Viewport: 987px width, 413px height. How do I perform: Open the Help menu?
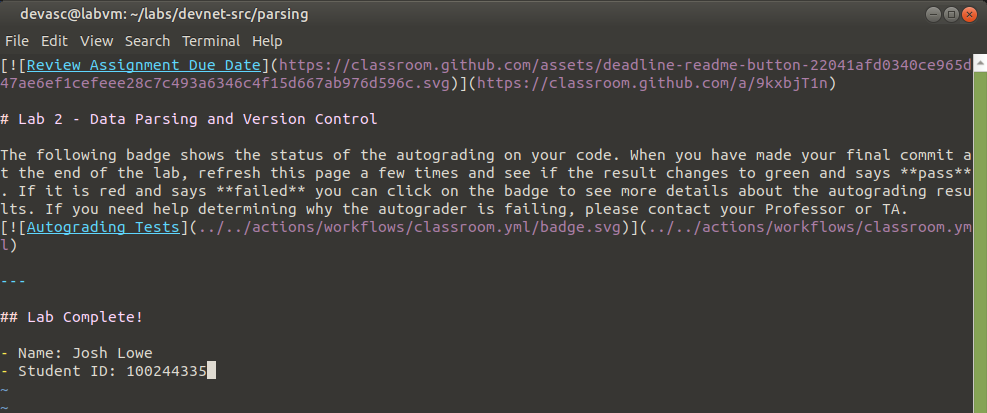(x=267, y=41)
